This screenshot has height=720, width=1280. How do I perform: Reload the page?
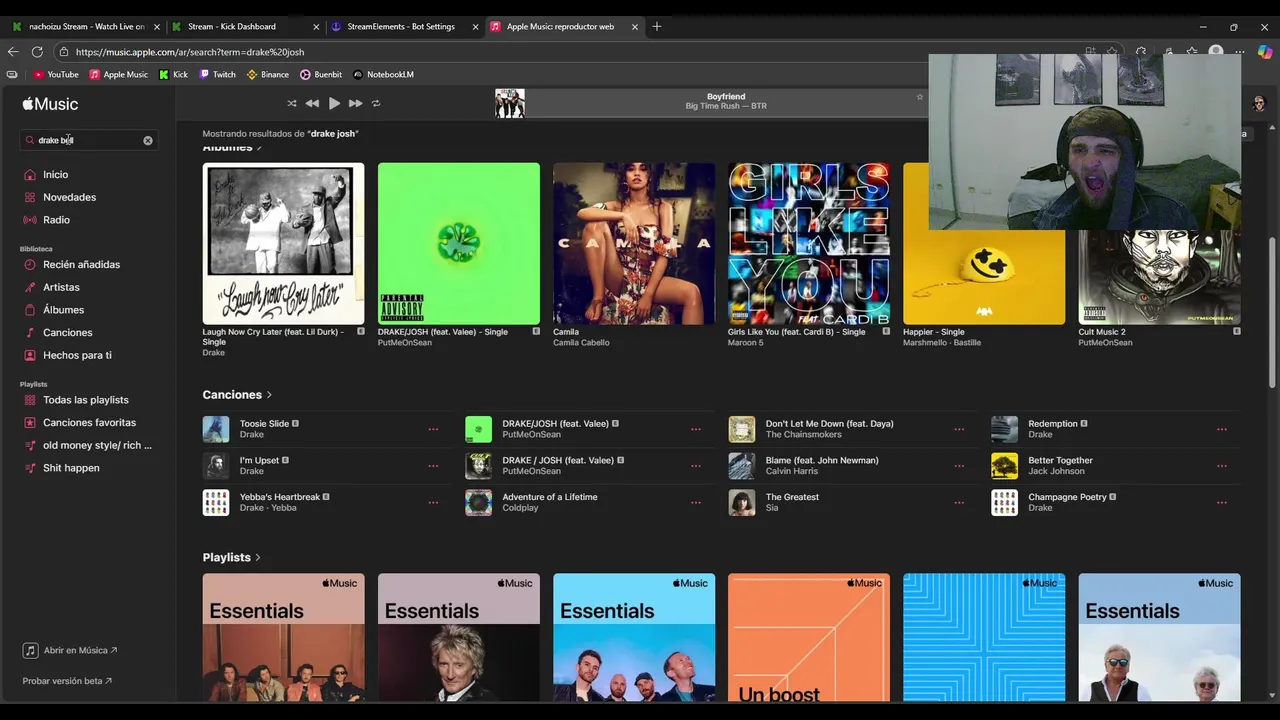click(x=37, y=52)
